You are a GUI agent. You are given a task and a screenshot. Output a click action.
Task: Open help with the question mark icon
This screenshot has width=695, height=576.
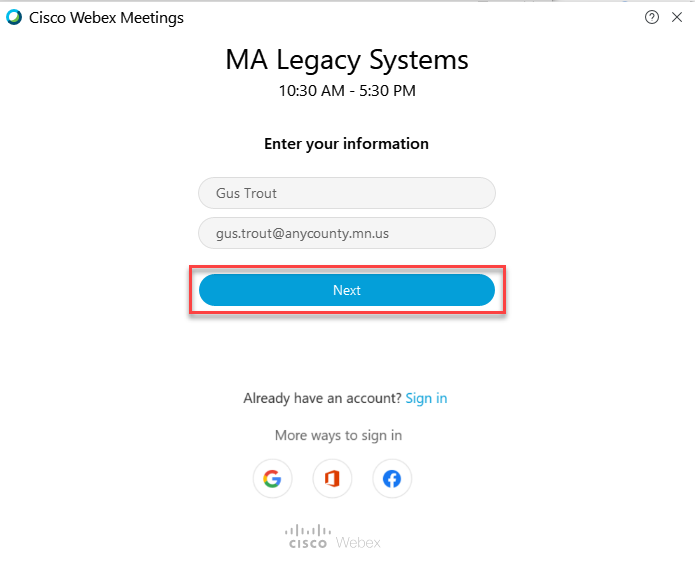coord(652,17)
